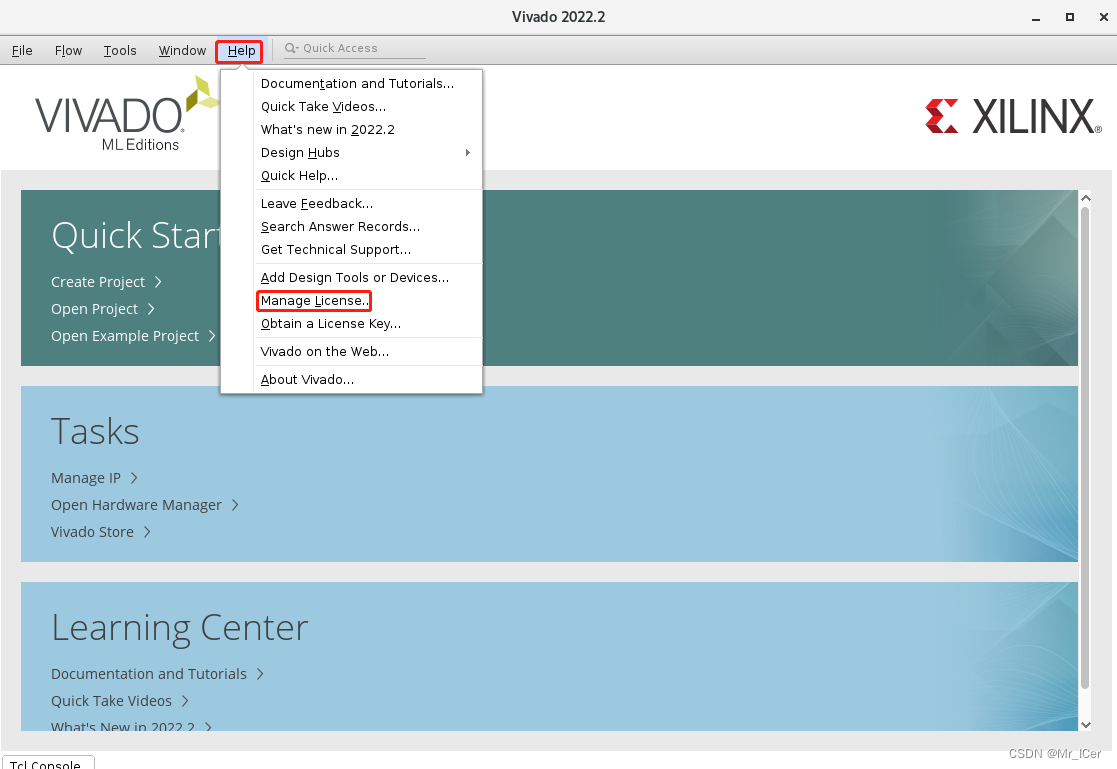1117x769 pixels.
Task: Open the Window menu
Action: coord(182,51)
